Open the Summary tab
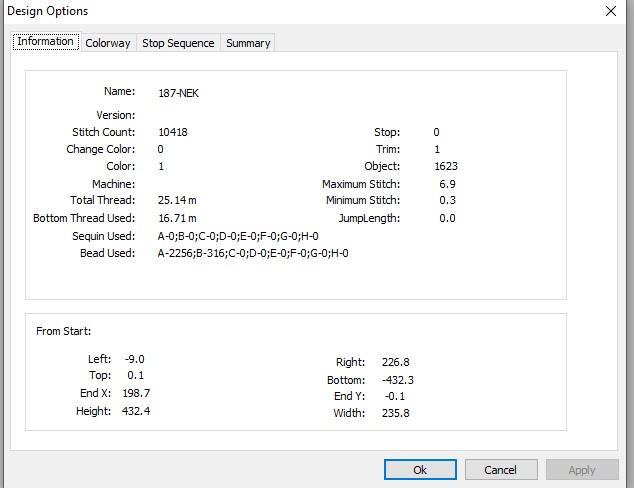Screen dimensions: 634x488 [x=248, y=43]
